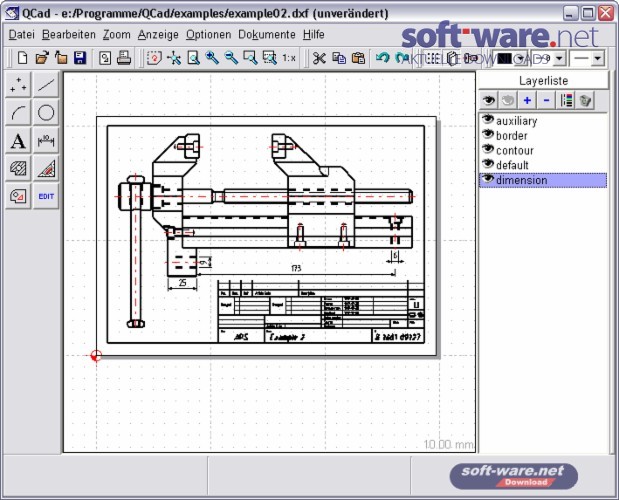
Task: Select the border layer name
Action: click(x=512, y=136)
